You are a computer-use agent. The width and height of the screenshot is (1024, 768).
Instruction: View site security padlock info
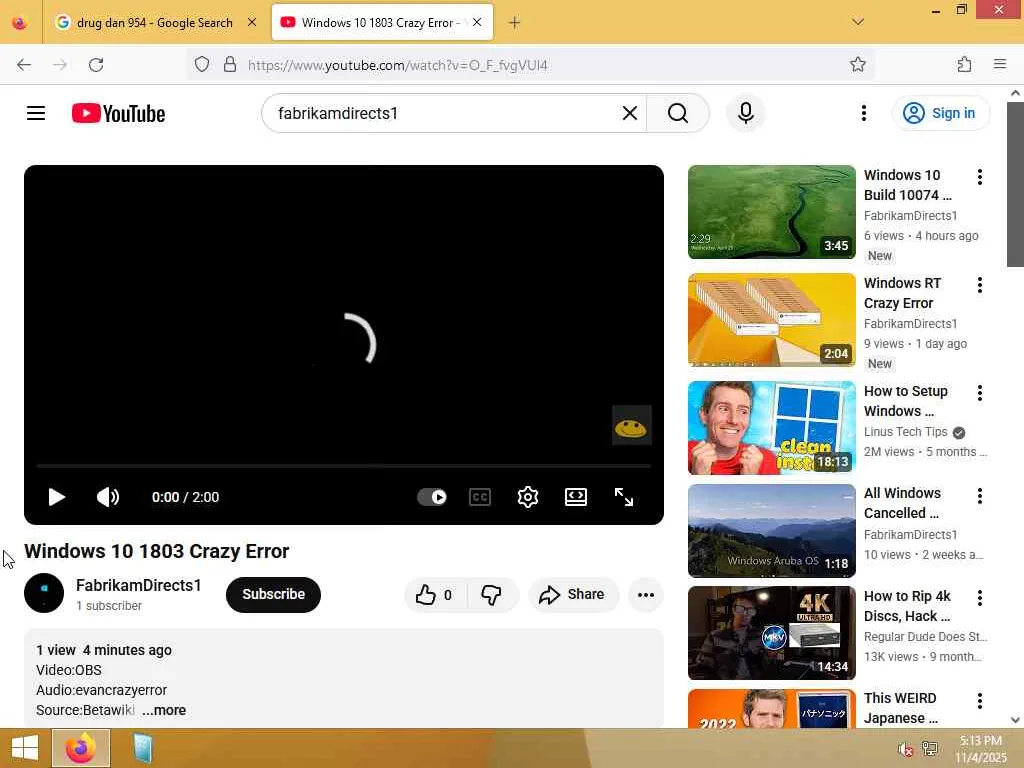tap(230, 64)
